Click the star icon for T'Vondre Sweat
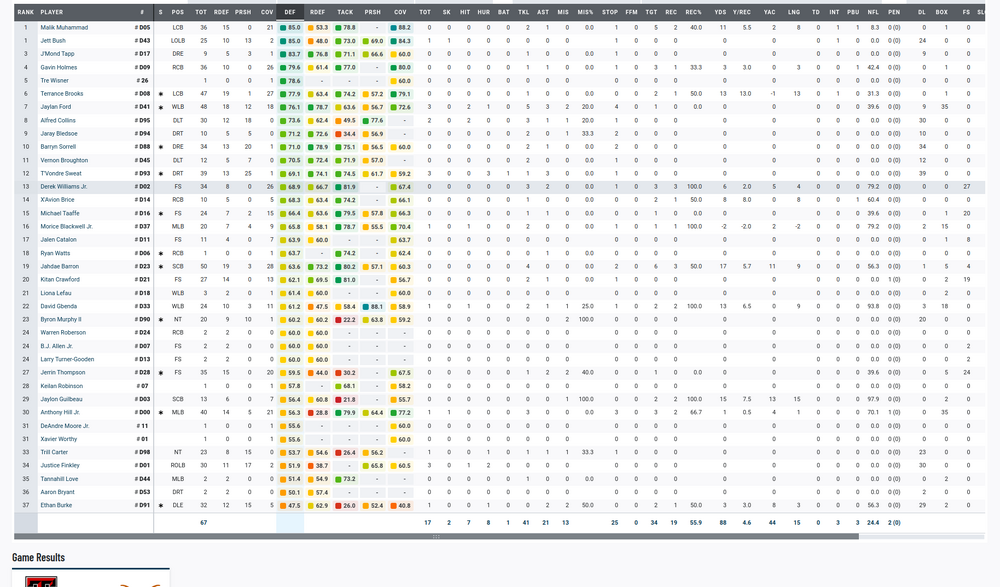Screen dimensions: 1000x587 [x=161, y=173]
